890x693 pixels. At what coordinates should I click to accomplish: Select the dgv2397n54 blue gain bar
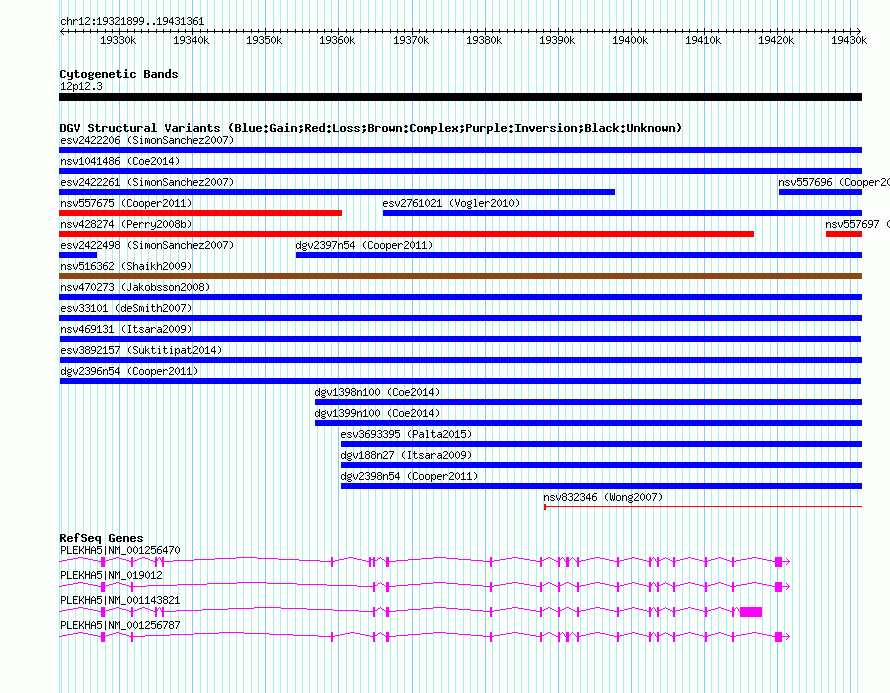pos(579,255)
